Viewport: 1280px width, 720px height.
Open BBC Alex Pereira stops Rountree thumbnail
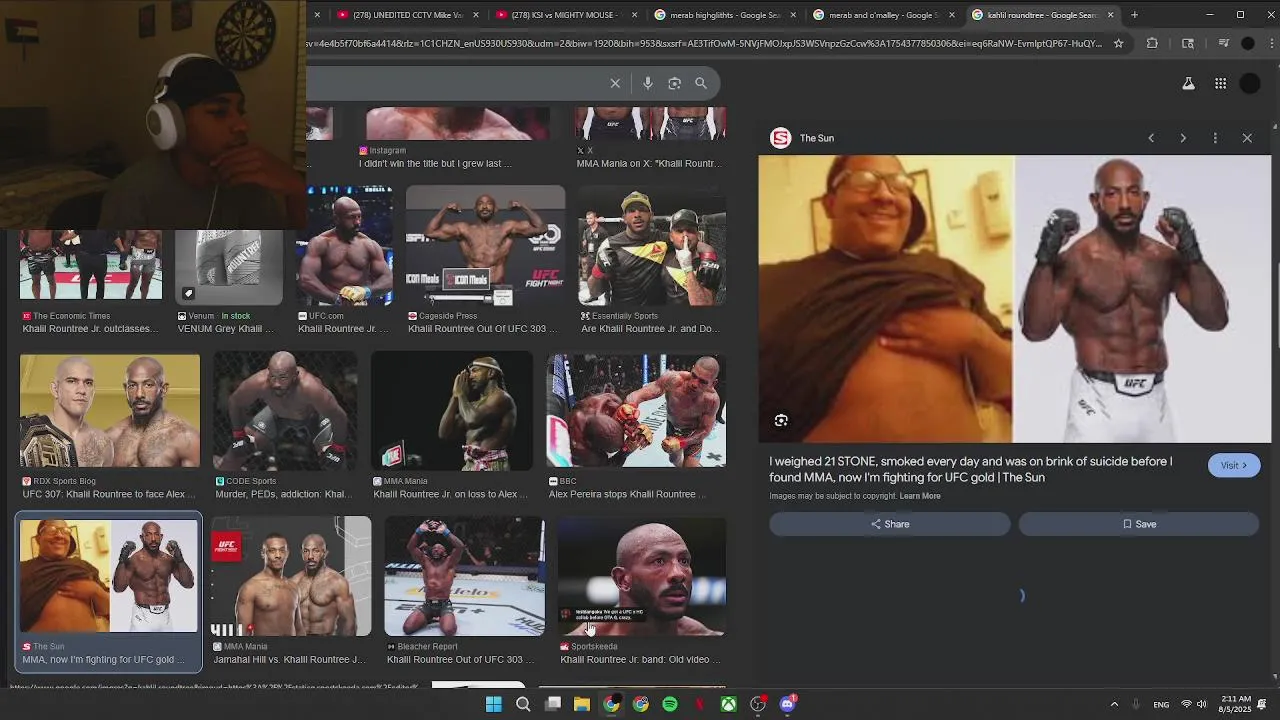click(636, 411)
